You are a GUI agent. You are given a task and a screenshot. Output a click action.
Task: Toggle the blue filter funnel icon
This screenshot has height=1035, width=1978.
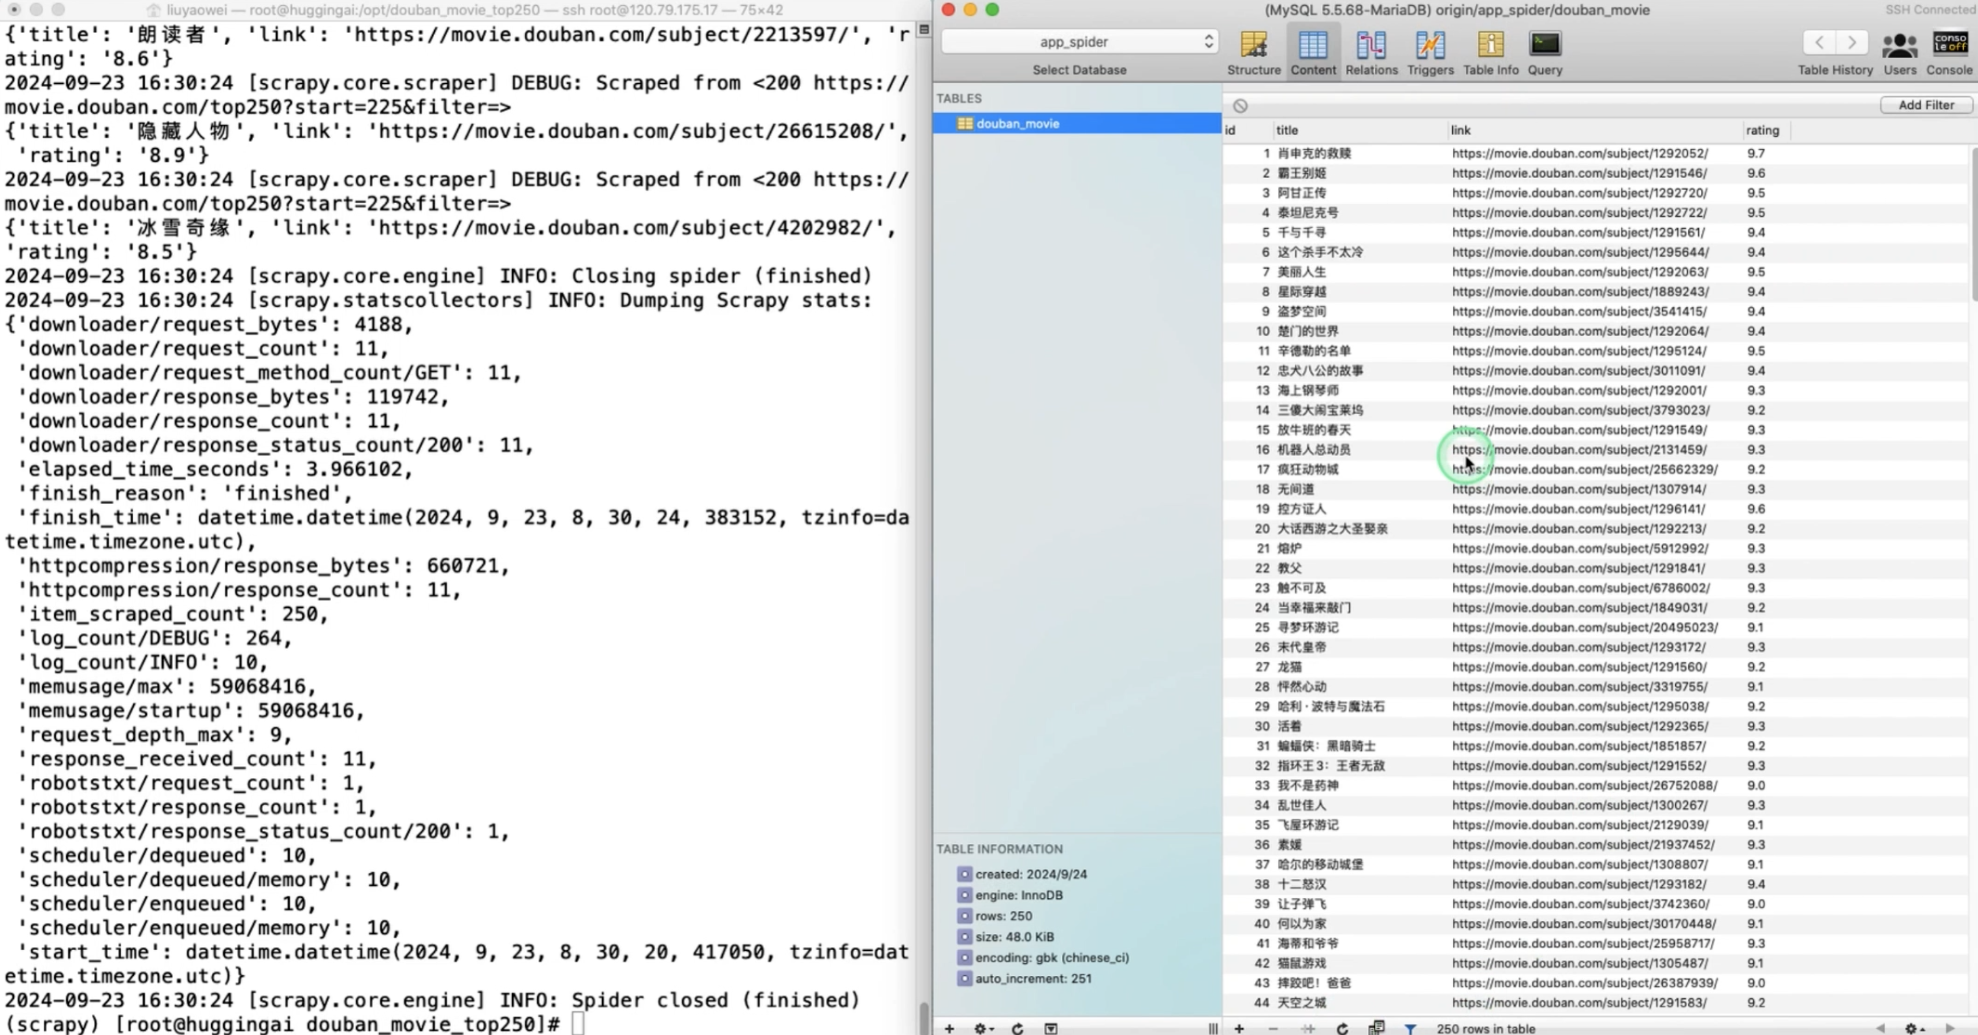coord(1410,1027)
